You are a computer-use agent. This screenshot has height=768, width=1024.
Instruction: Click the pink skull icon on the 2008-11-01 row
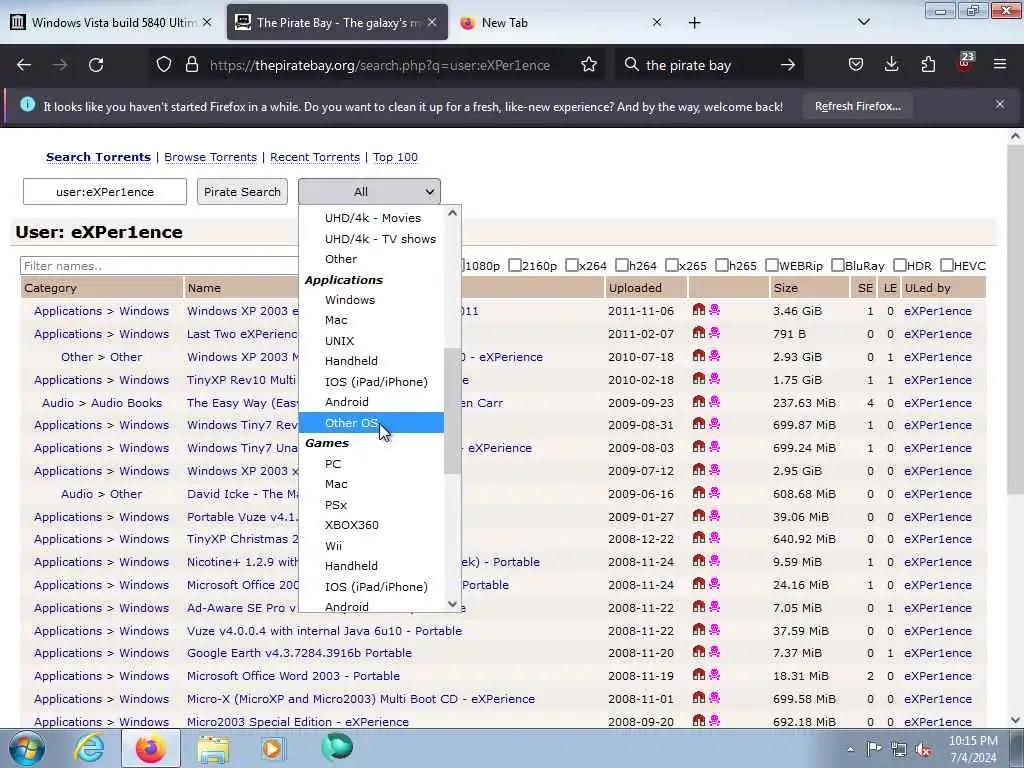coord(714,697)
